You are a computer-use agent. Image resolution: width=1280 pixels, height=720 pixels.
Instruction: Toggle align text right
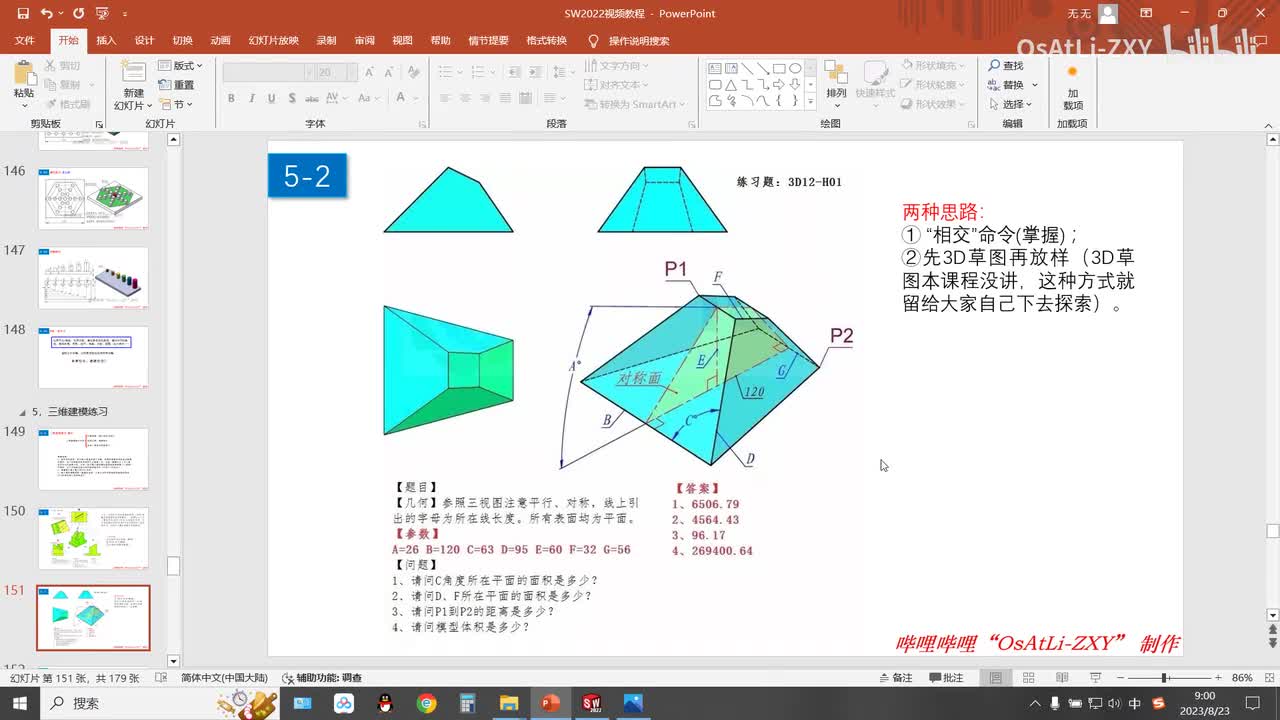click(485, 98)
